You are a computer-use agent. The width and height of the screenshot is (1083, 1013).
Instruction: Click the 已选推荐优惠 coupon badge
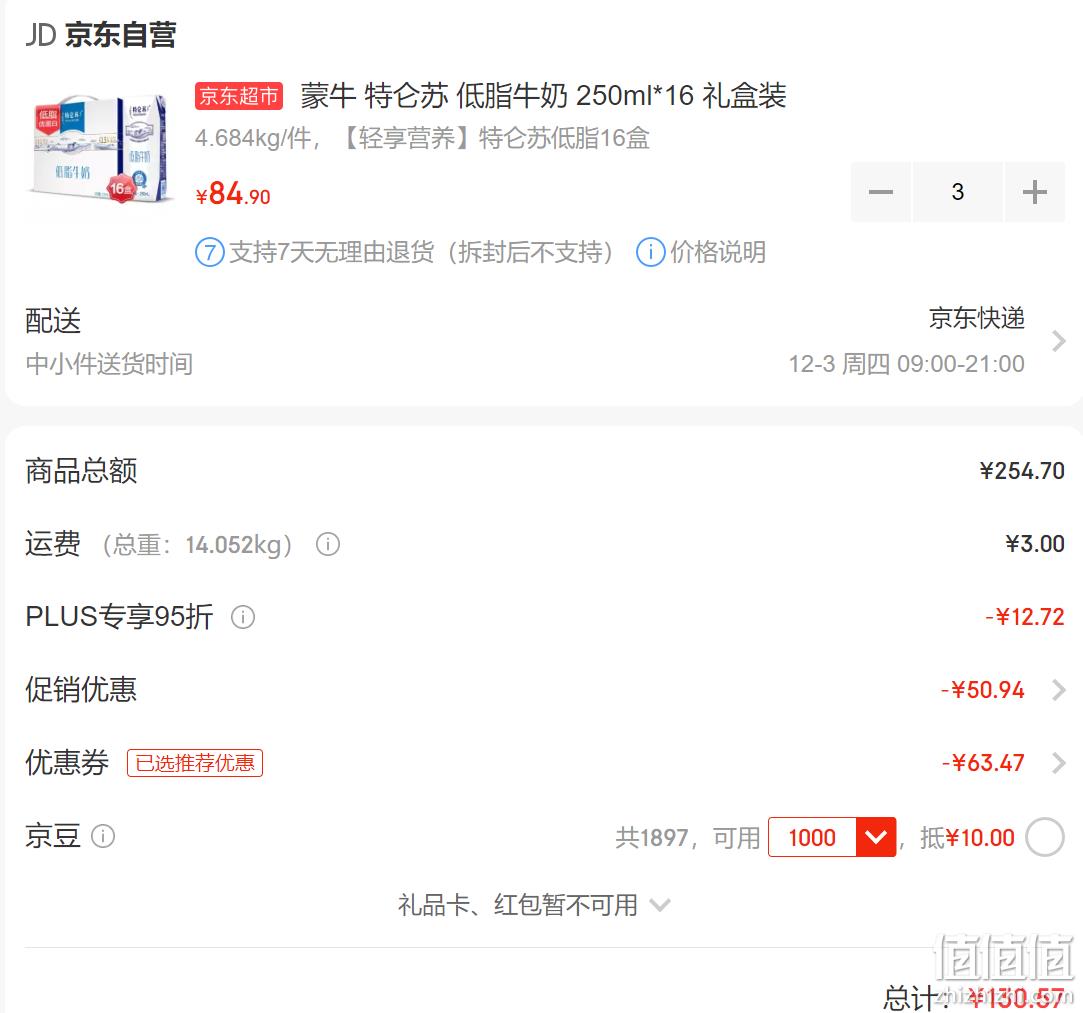195,763
